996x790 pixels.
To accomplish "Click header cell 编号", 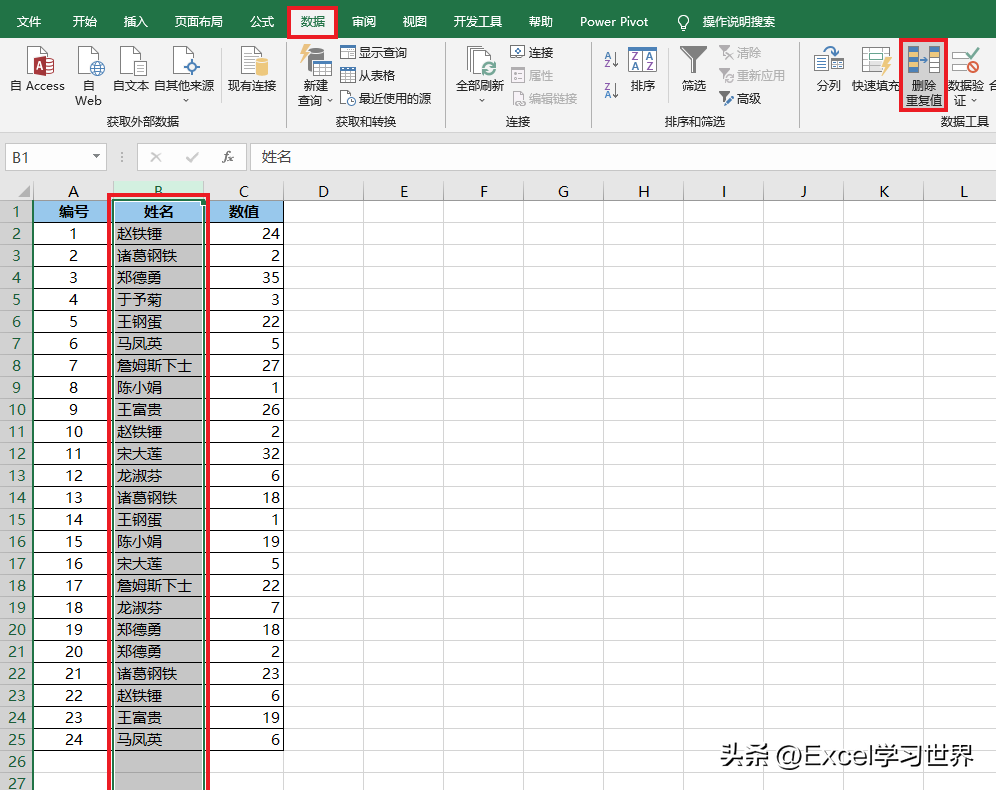I will pyautogui.click(x=73, y=211).
